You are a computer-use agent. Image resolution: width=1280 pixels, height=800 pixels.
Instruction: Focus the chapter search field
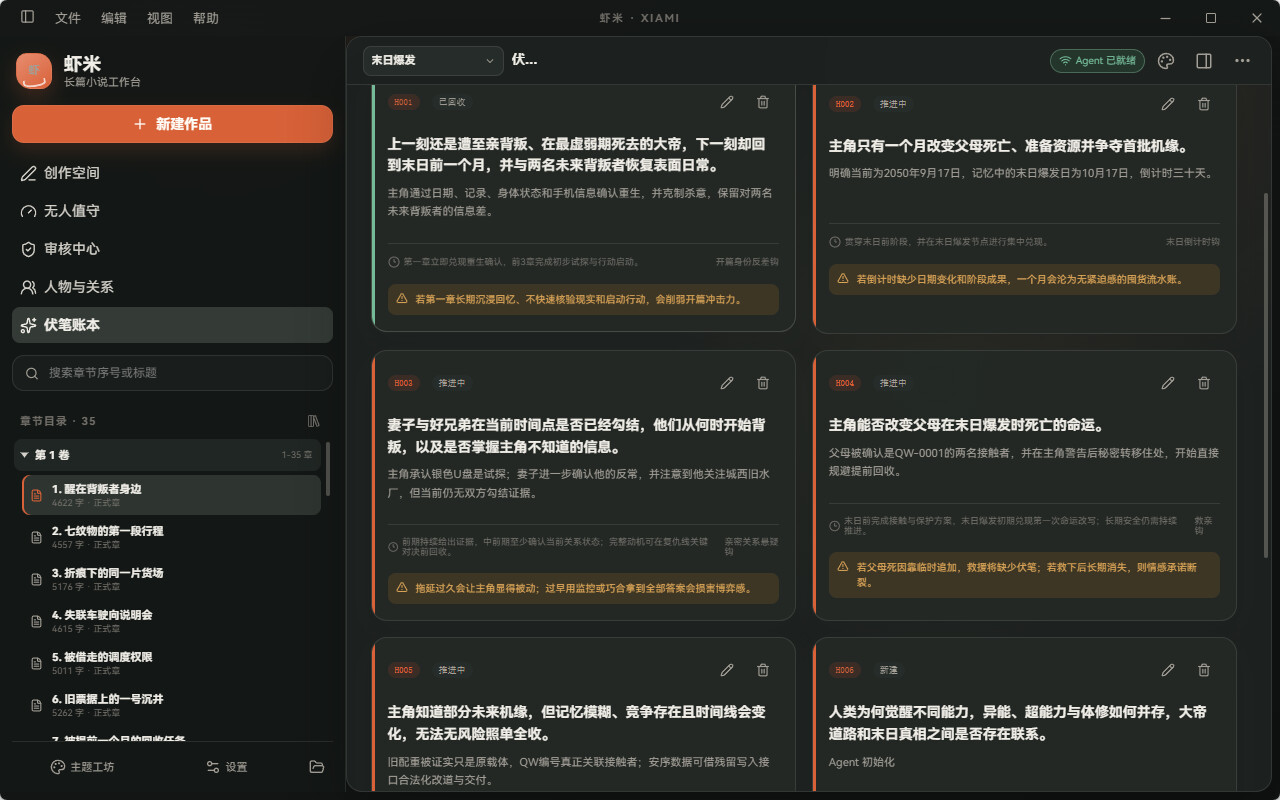172,372
